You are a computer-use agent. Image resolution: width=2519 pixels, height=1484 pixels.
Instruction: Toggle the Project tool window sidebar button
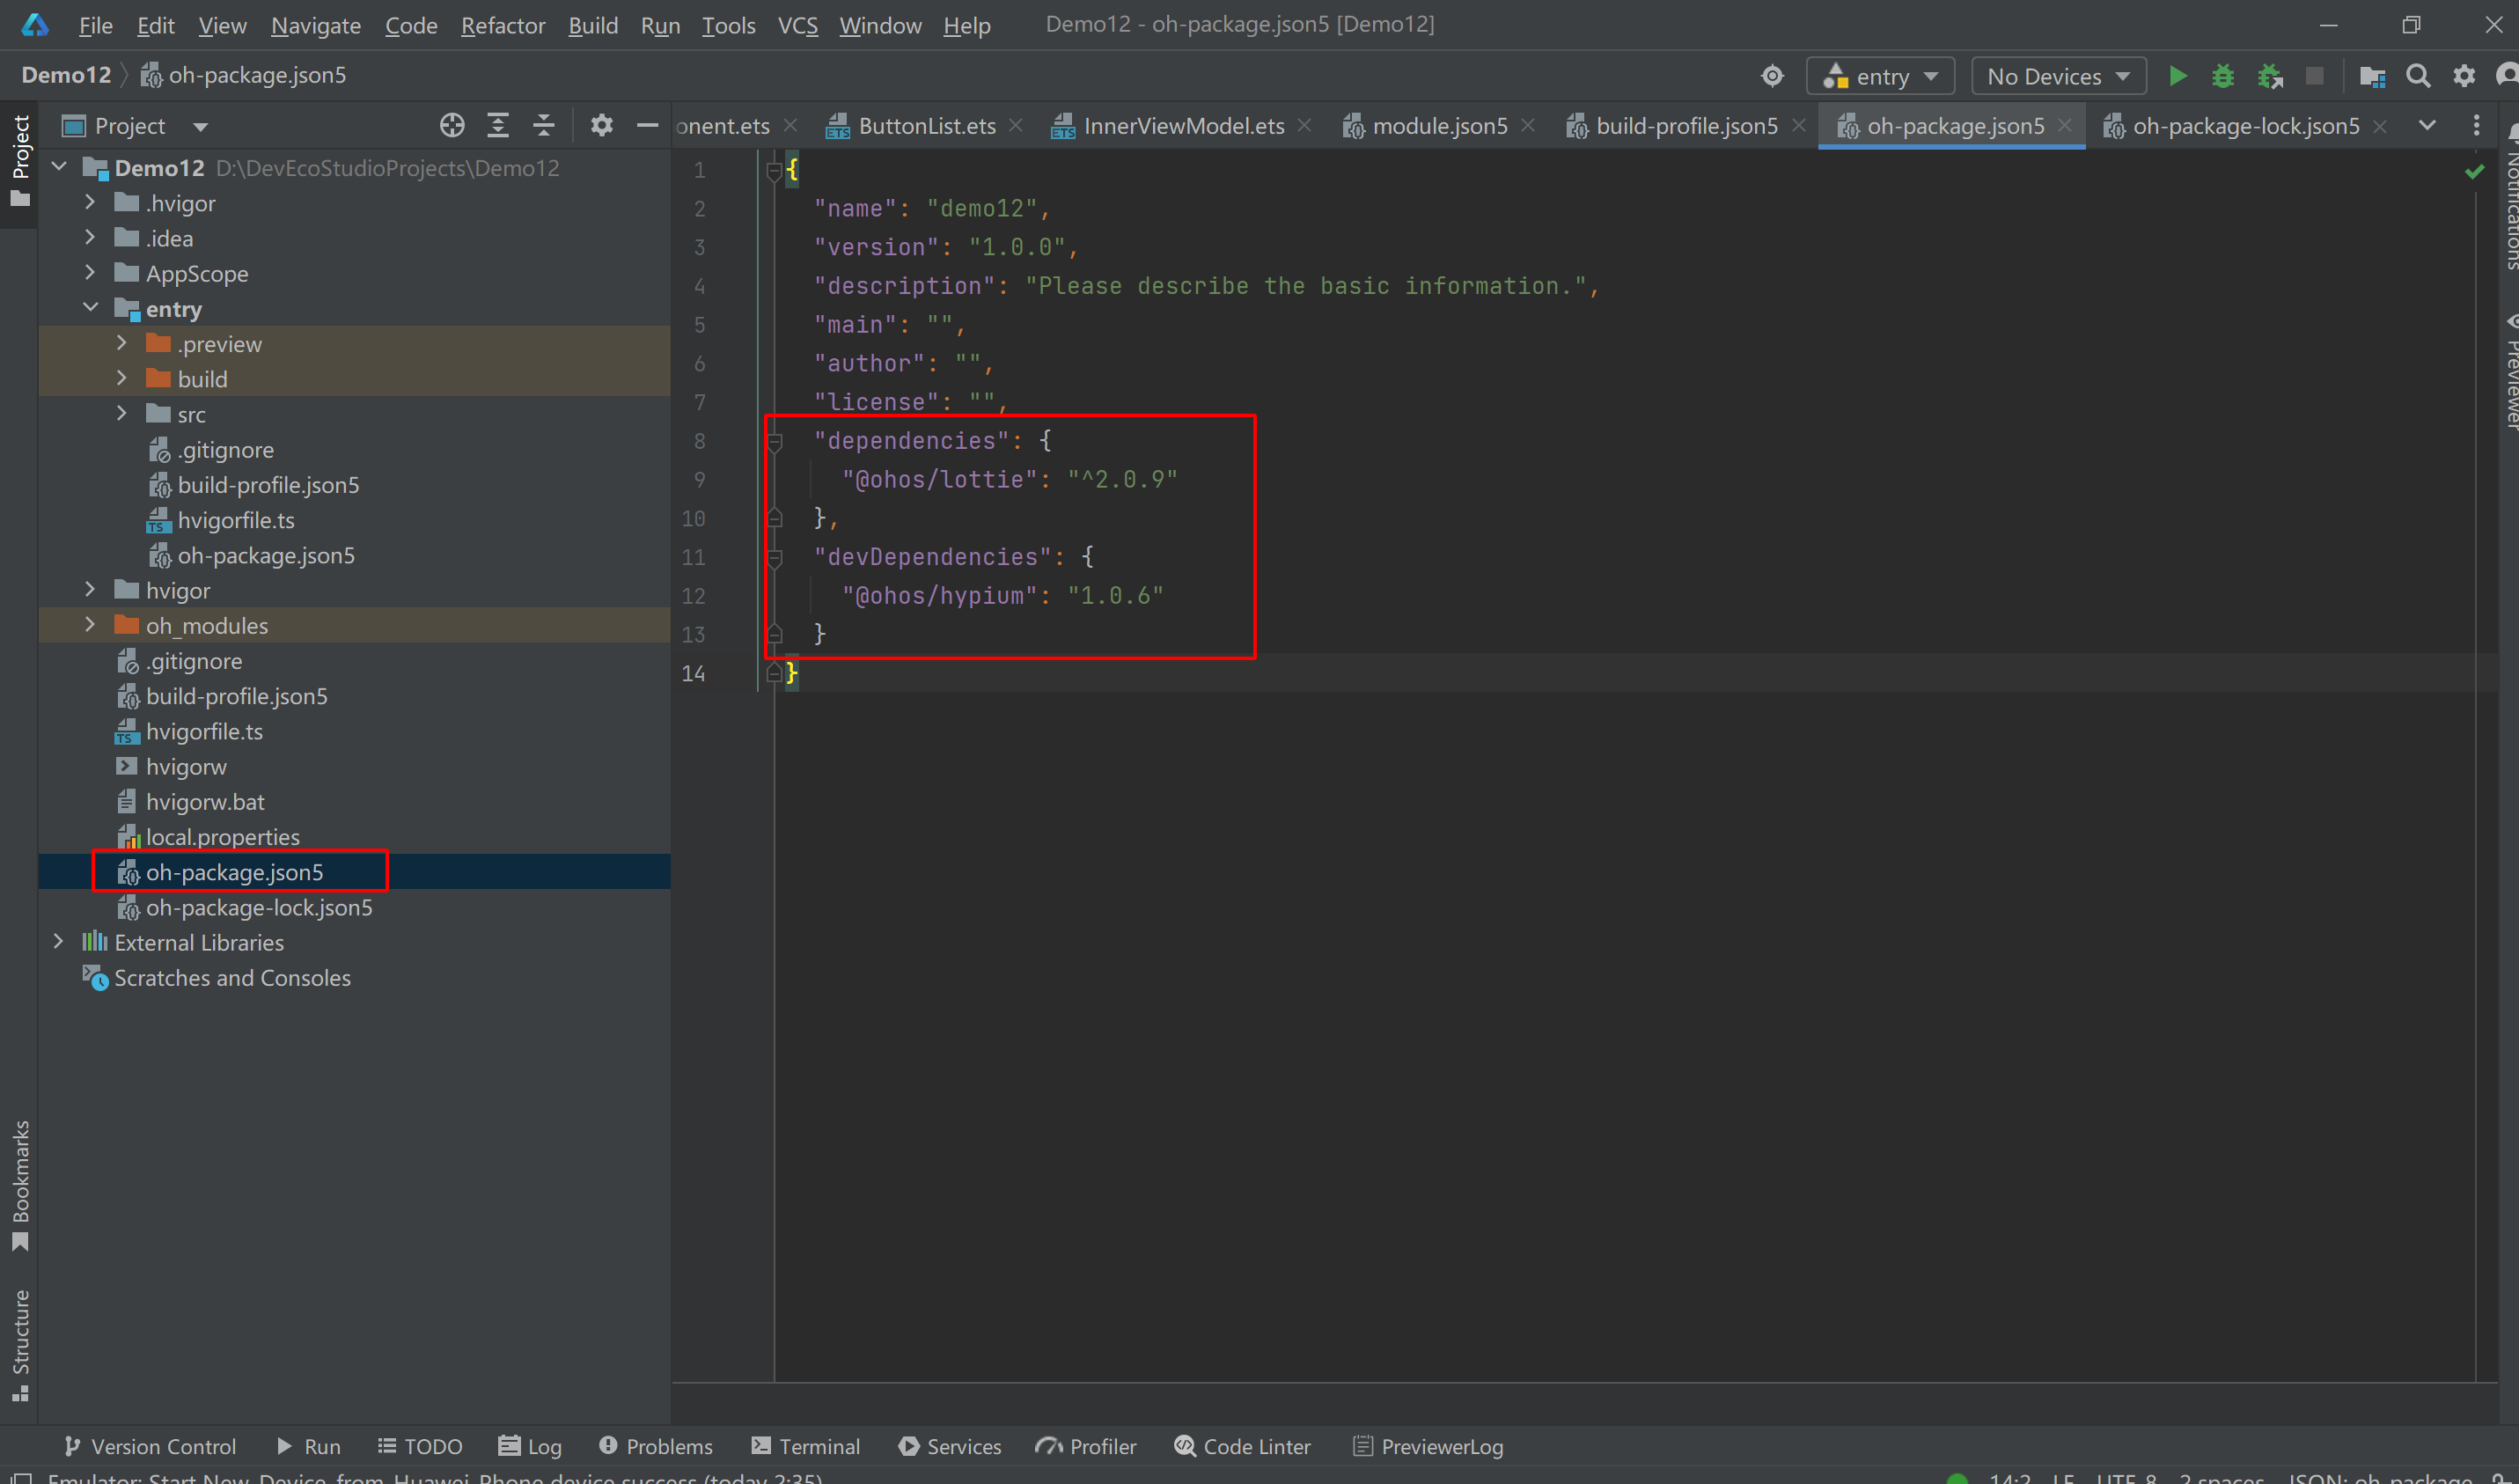click(19, 160)
